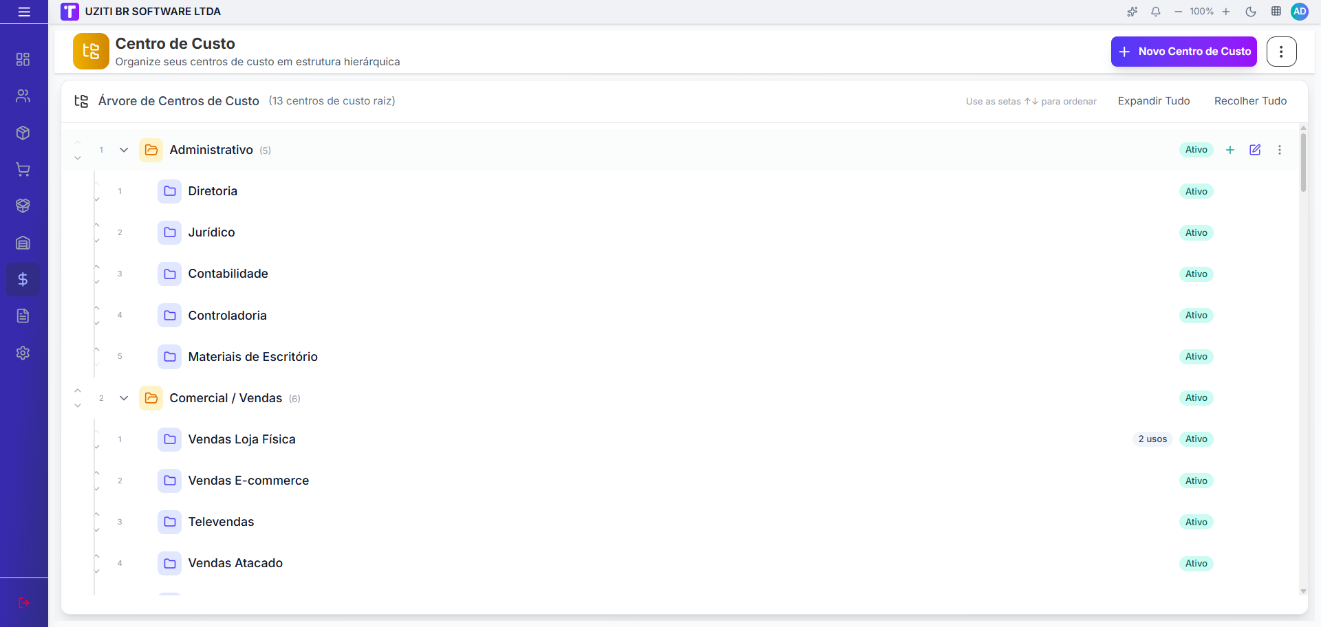Click the tree list vertical scrollbar thumb
This screenshot has height=627, width=1321.
1303,162
